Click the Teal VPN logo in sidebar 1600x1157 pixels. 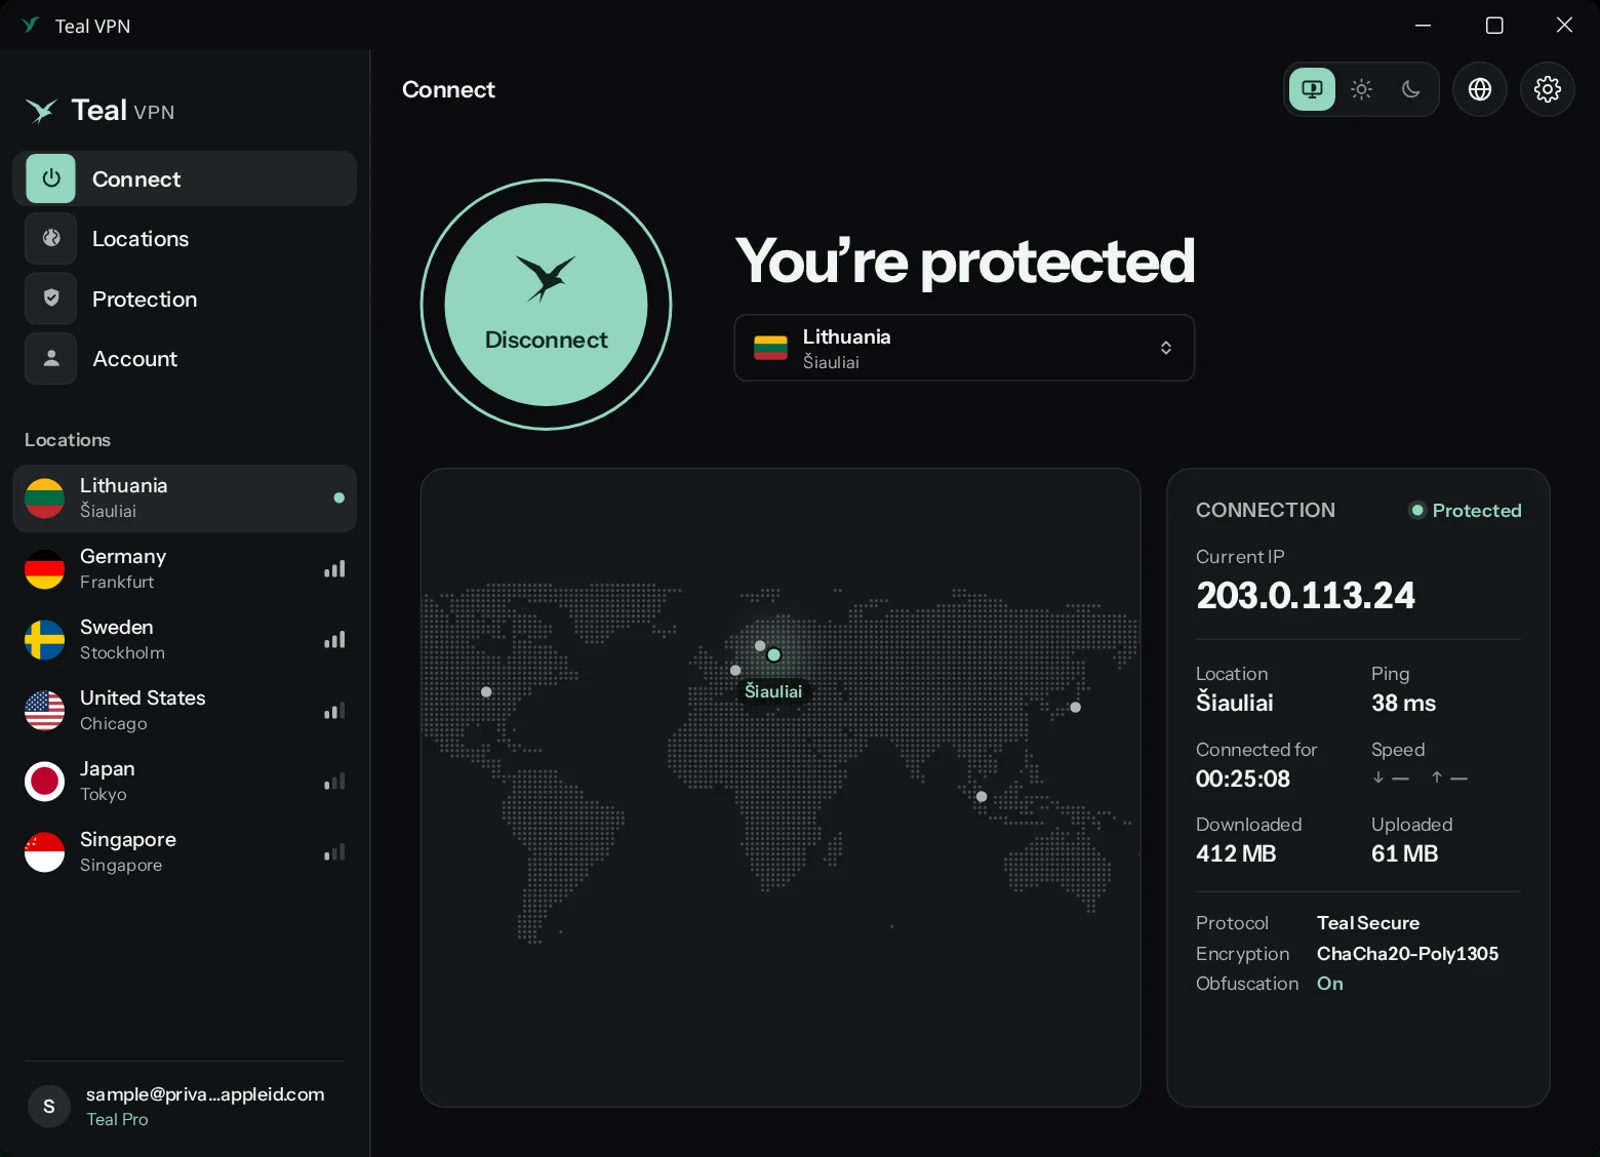tap(100, 110)
